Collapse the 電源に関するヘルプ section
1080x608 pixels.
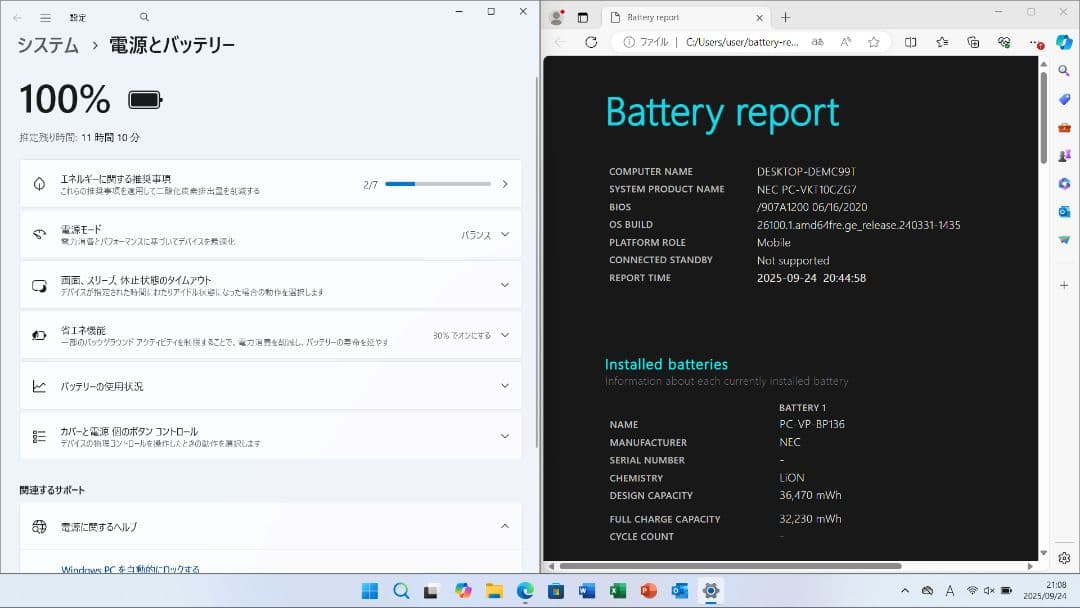(505, 526)
